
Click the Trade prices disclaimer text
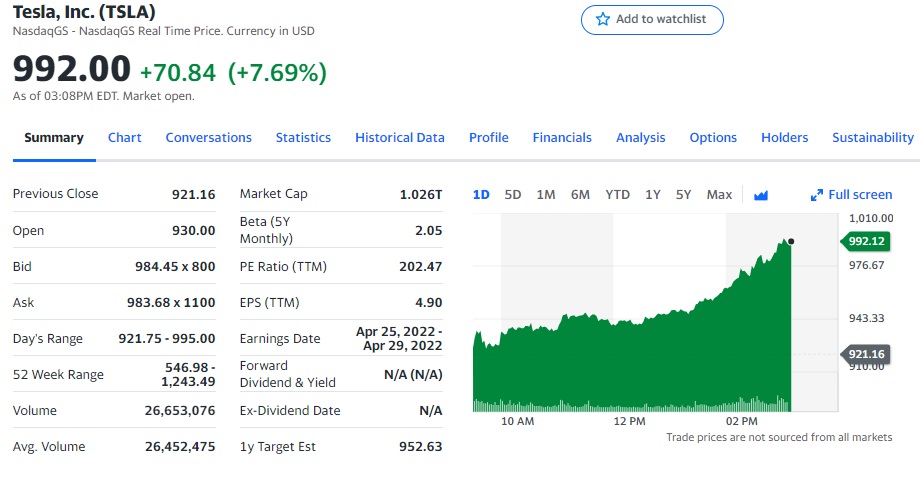(x=779, y=437)
